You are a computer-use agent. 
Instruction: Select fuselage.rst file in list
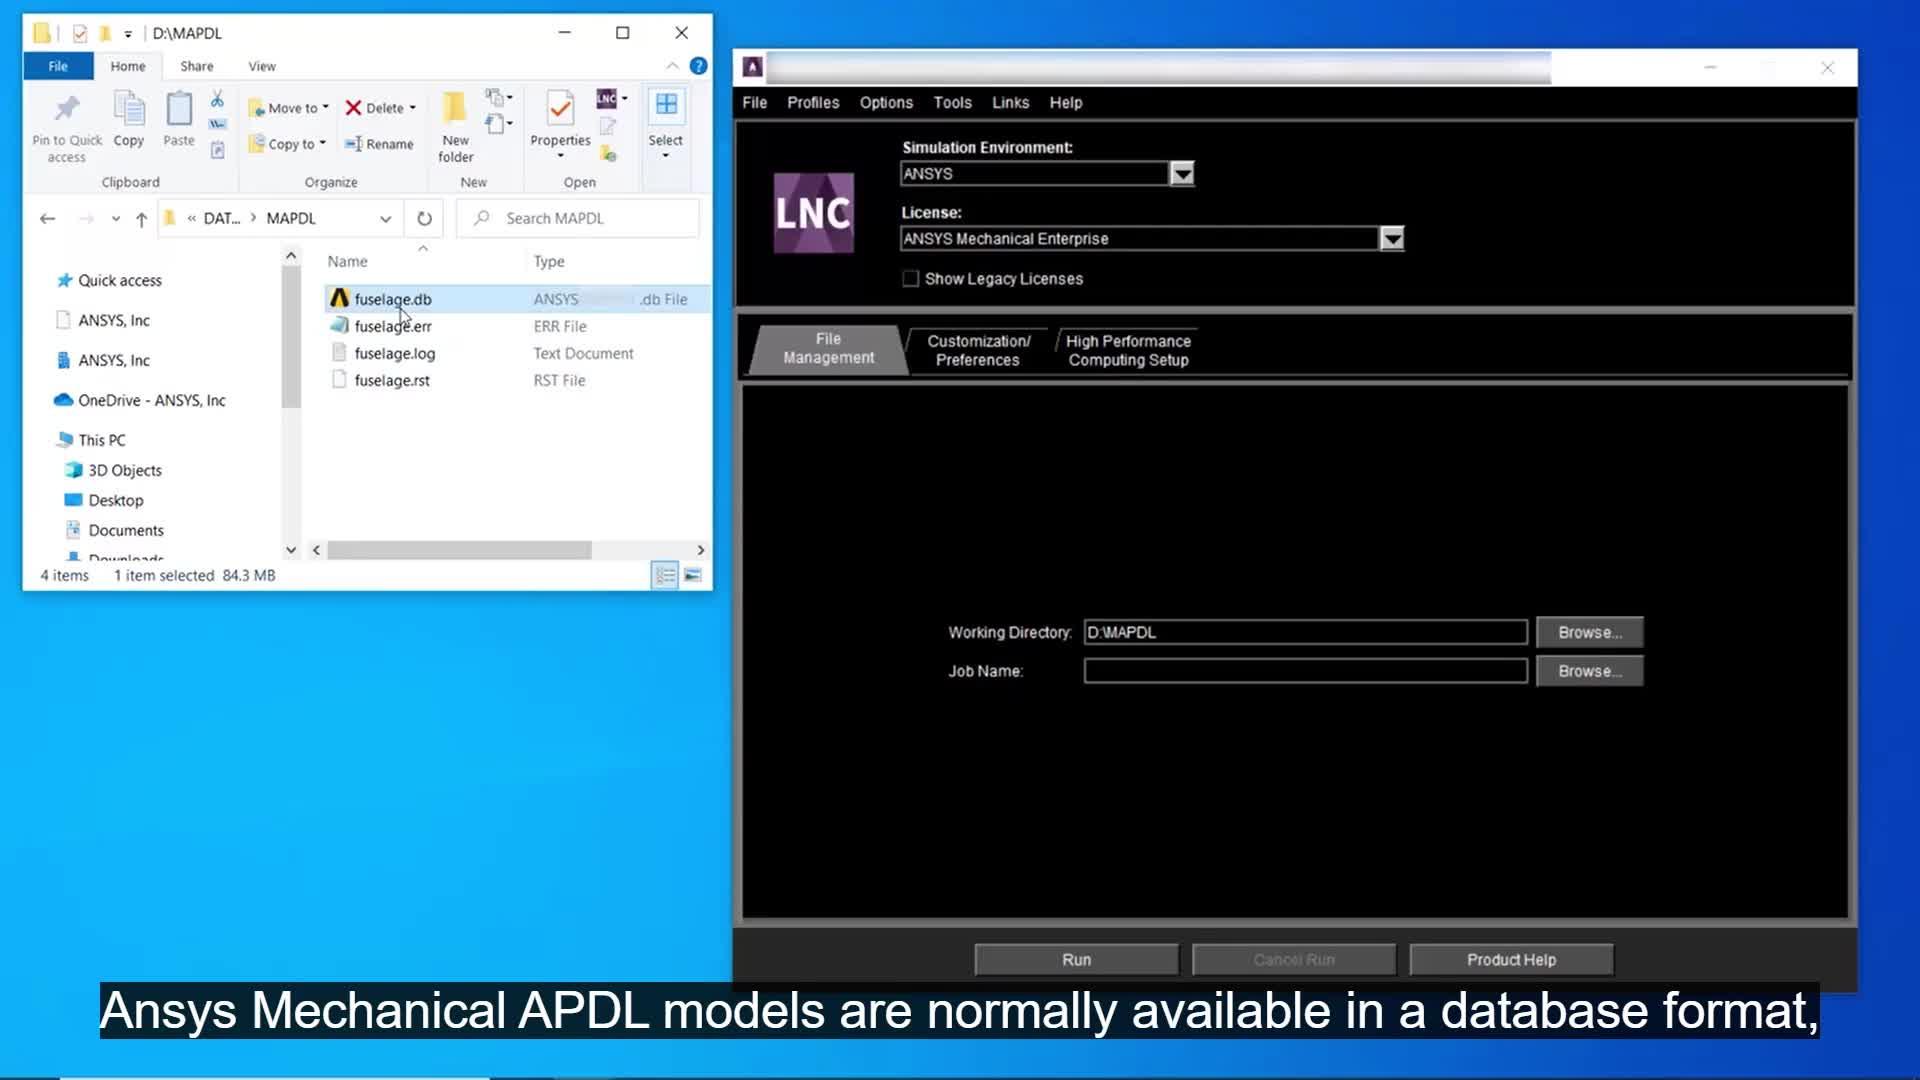(x=392, y=380)
